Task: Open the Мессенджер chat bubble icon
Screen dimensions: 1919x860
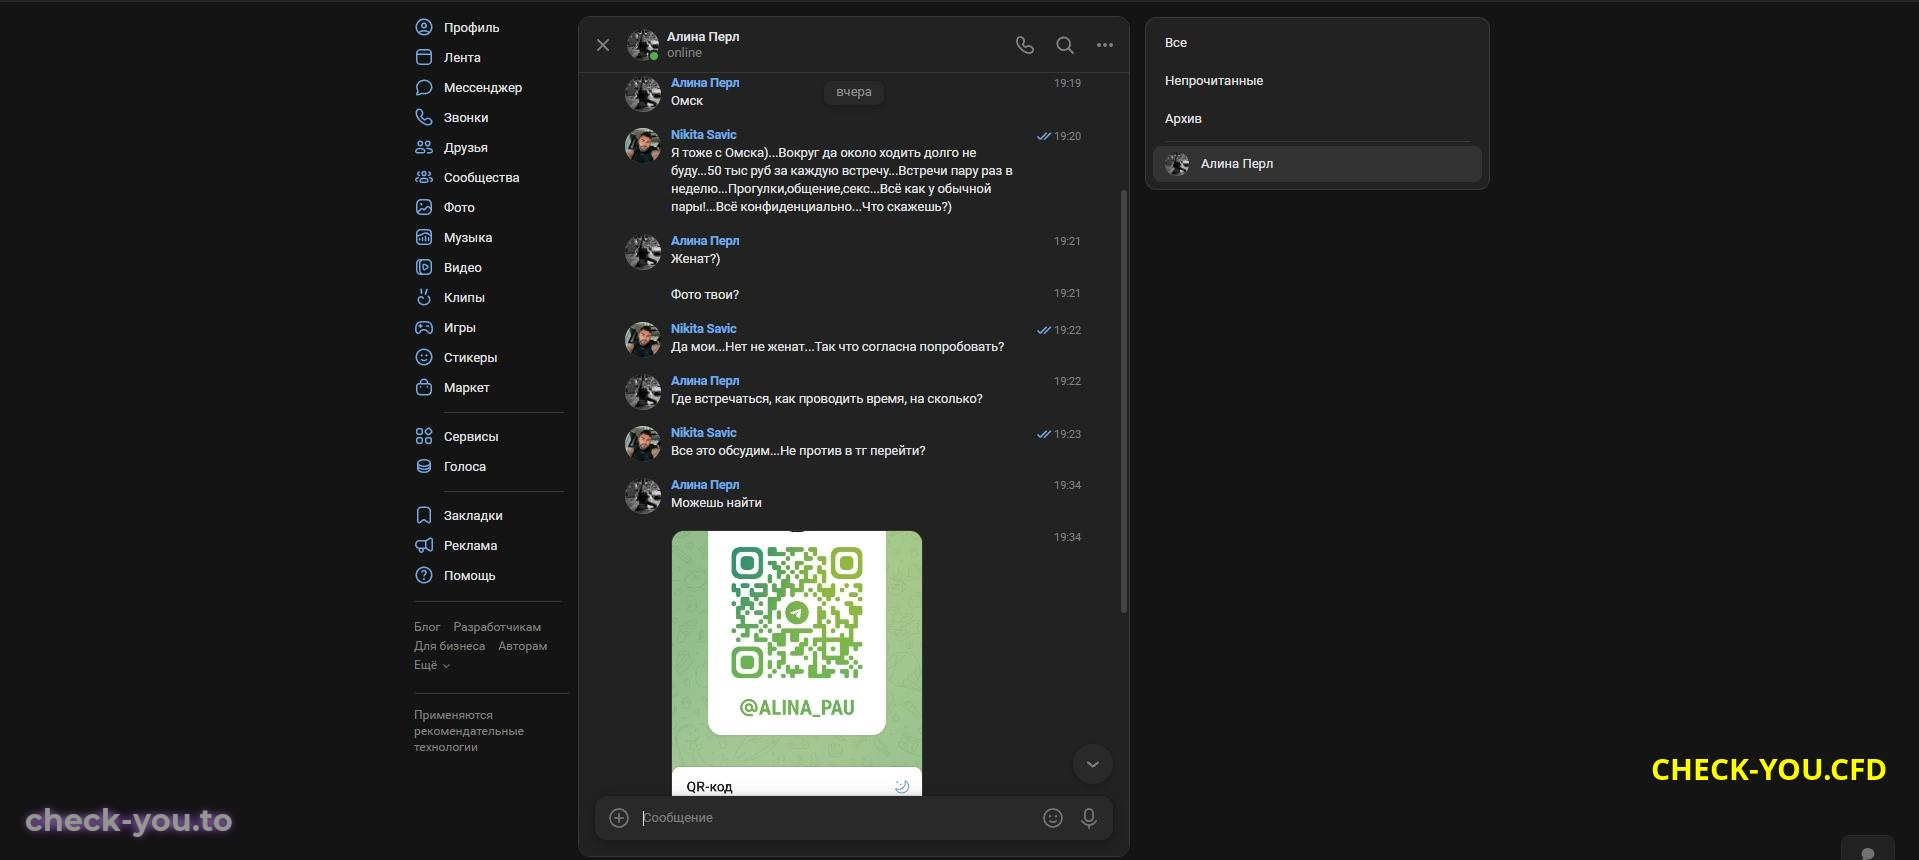Action: coord(424,87)
